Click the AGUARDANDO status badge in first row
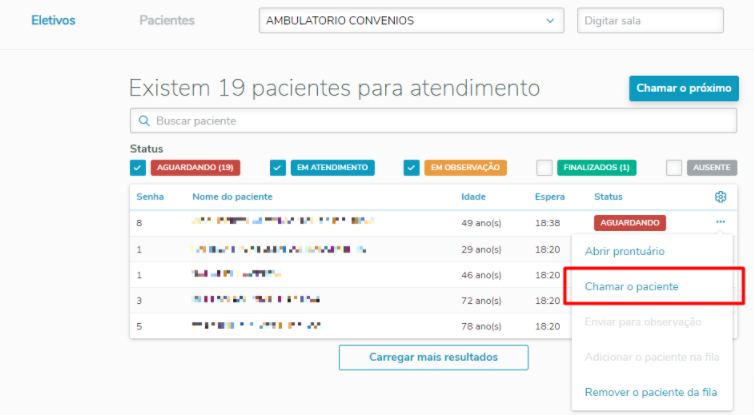The height and width of the screenshot is (415, 754). (629, 223)
